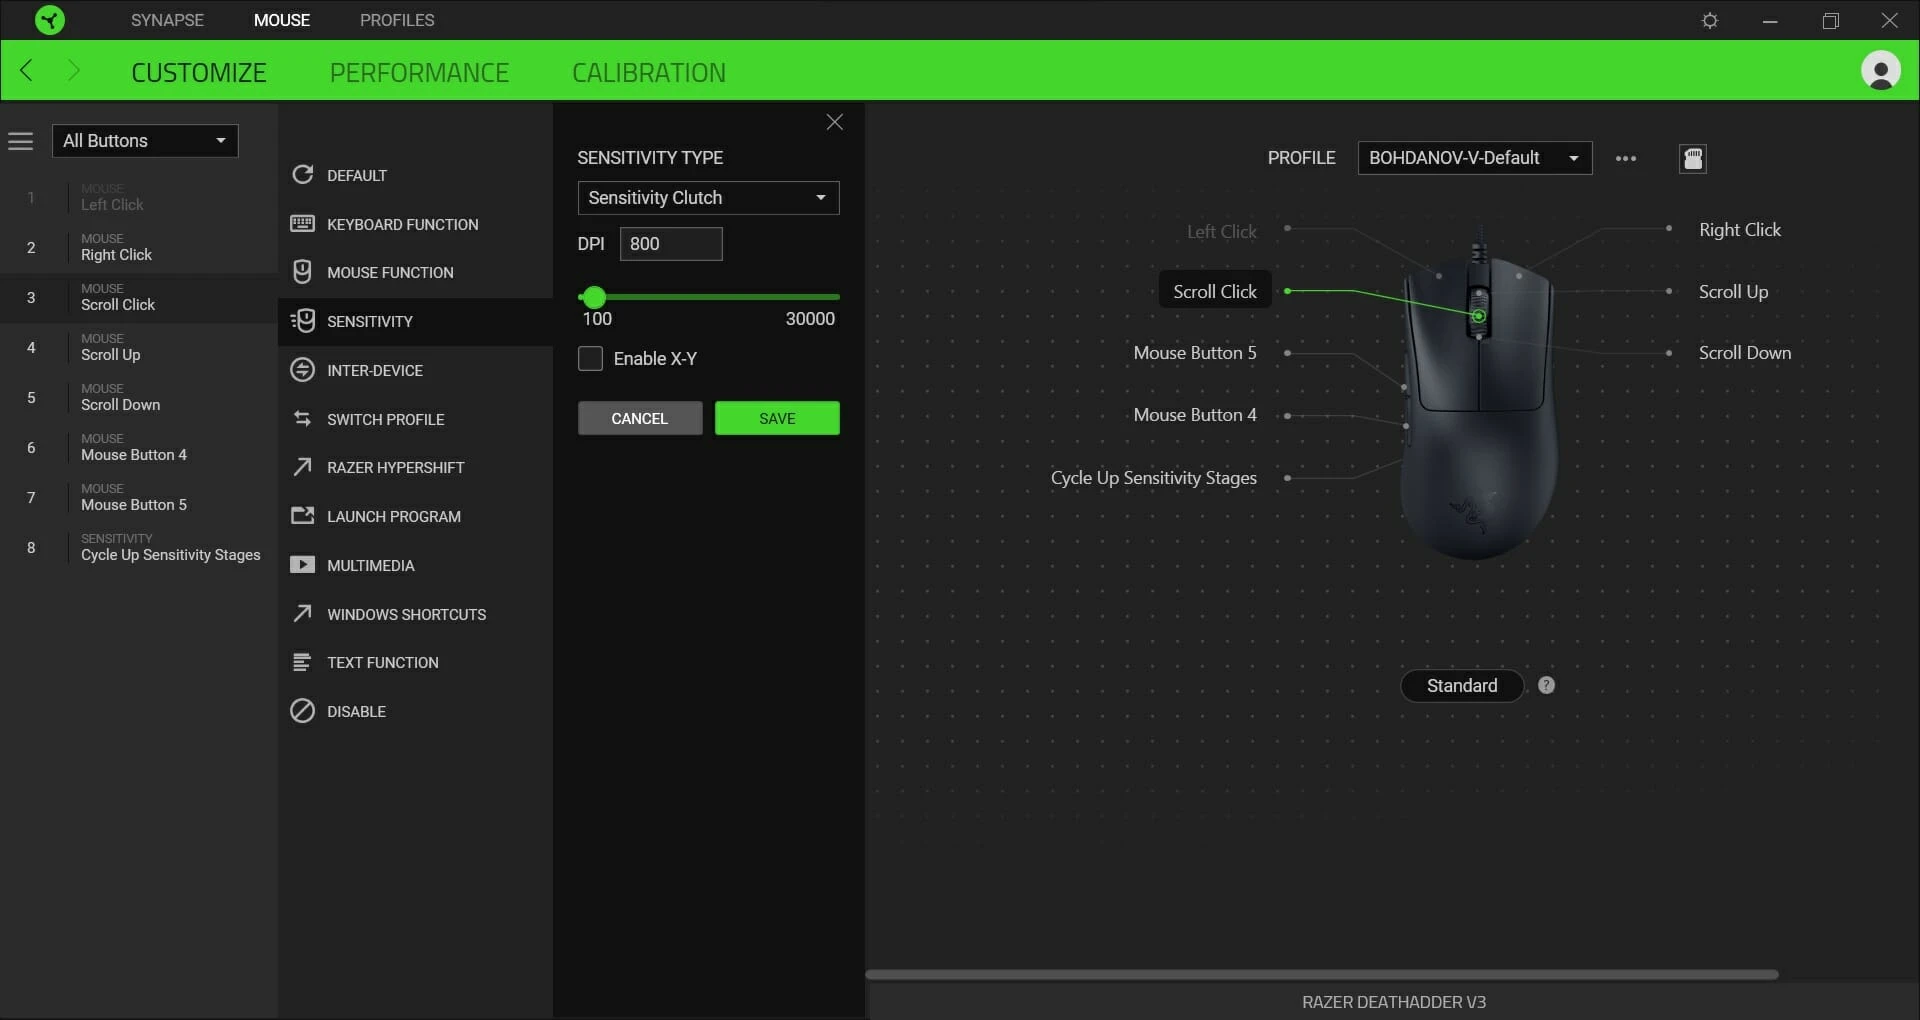This screenshot has width=1920, height=1020.
Task: Click the CANCEL button
Action: [x=640, y=418]
